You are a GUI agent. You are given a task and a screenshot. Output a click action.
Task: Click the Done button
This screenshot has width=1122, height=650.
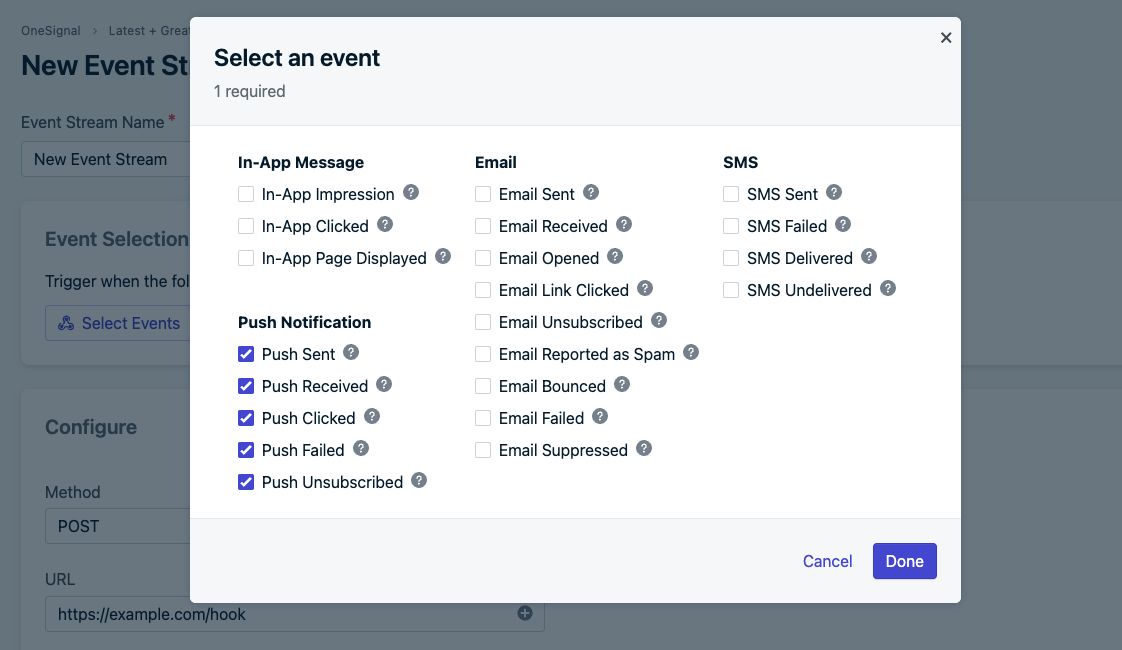(904, 561)
